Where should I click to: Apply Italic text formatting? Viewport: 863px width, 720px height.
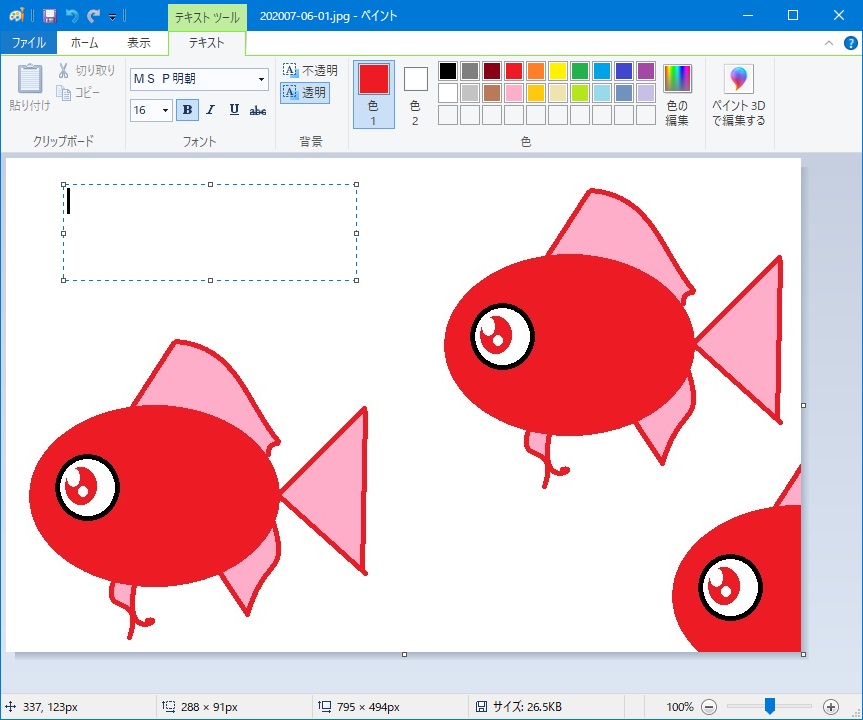(x=210, y=110)
